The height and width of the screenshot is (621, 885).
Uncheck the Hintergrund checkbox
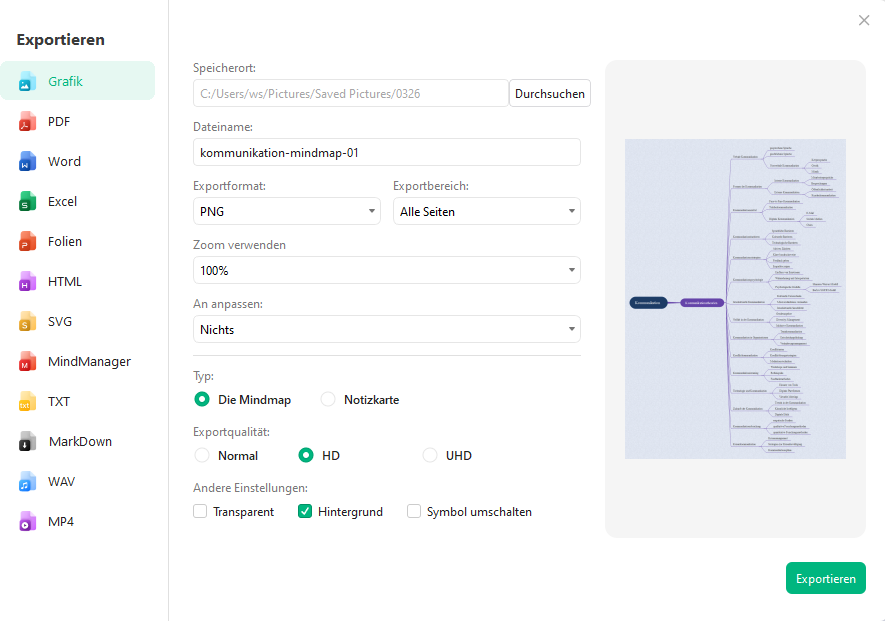tap(306, 512)
